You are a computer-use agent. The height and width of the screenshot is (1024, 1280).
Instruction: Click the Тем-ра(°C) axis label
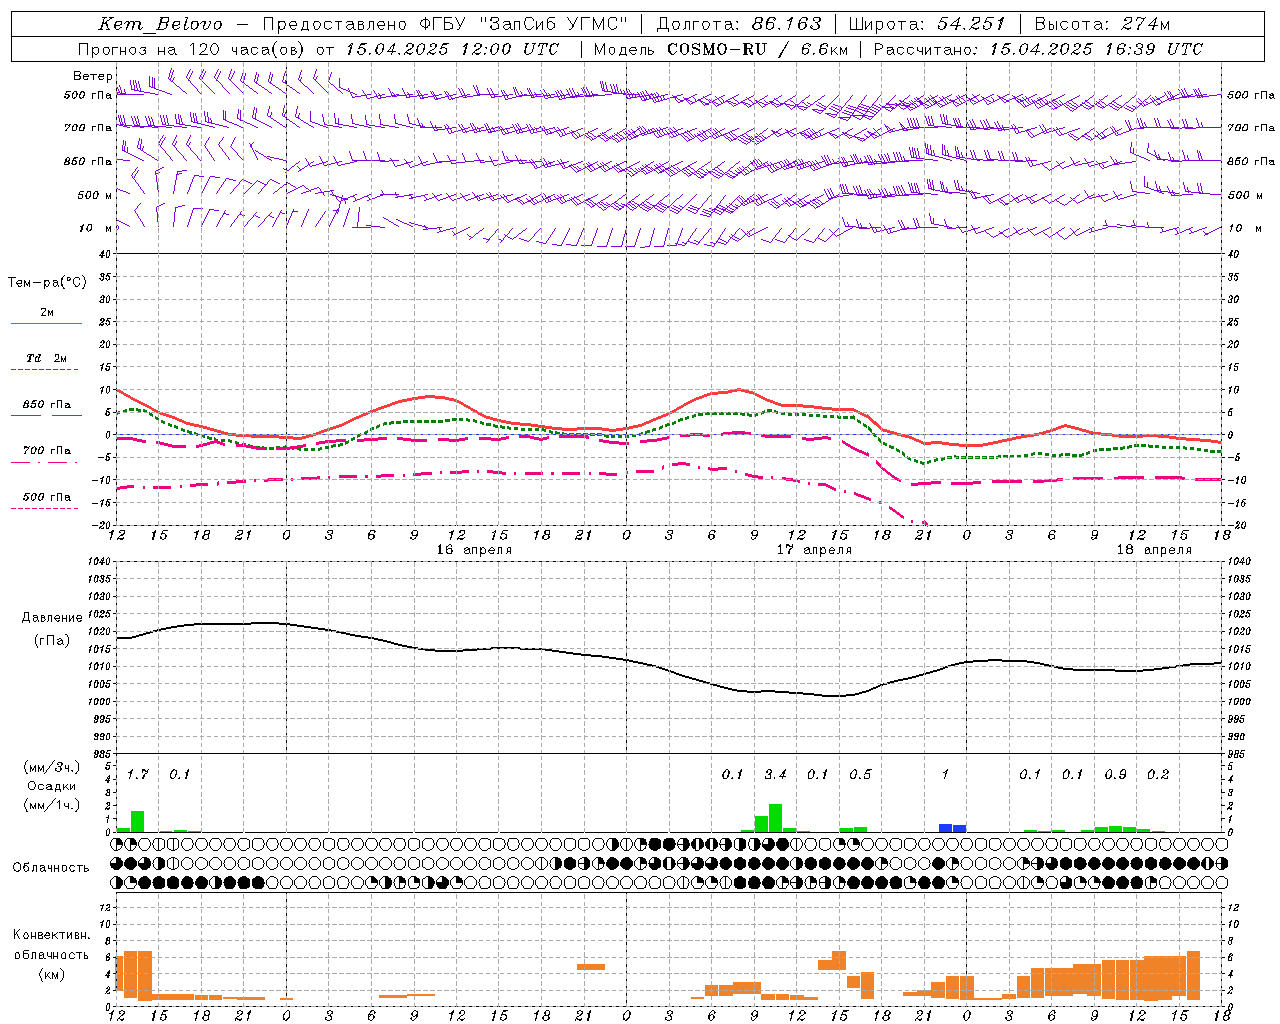point(47,283)
